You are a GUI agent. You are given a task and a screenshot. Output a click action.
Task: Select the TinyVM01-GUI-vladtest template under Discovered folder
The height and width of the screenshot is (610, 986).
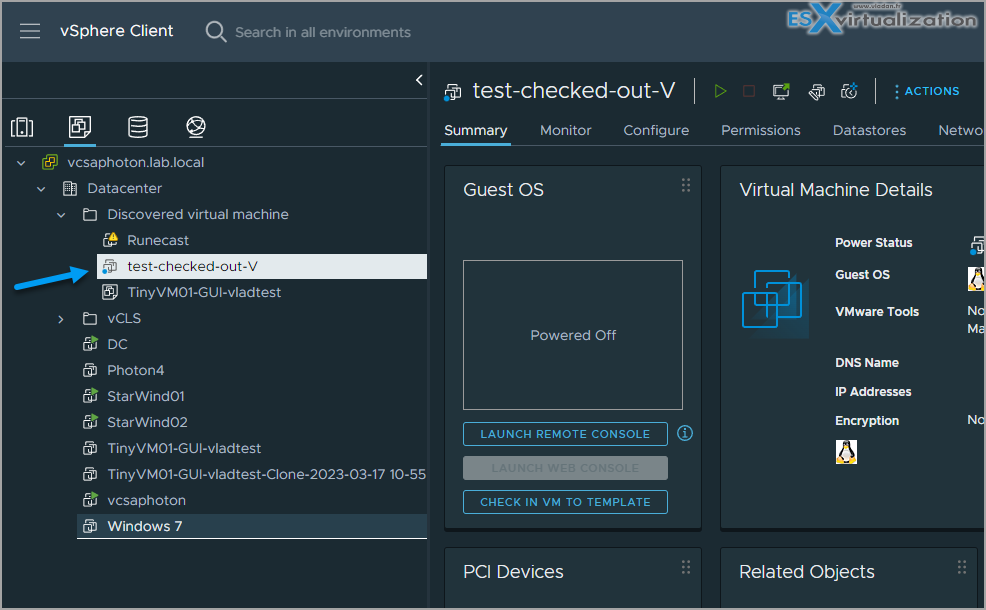coord(204,292)
